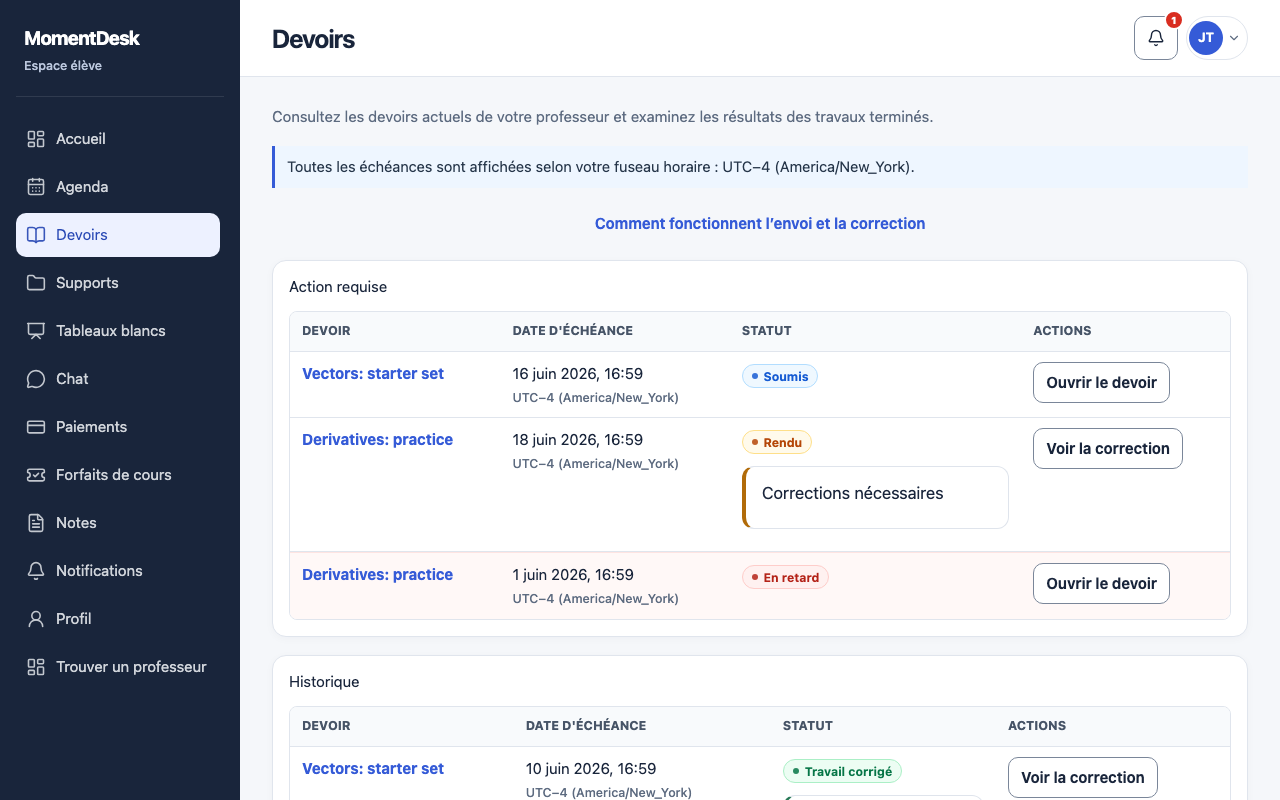Click the Rendu status badge

(777, 442)
